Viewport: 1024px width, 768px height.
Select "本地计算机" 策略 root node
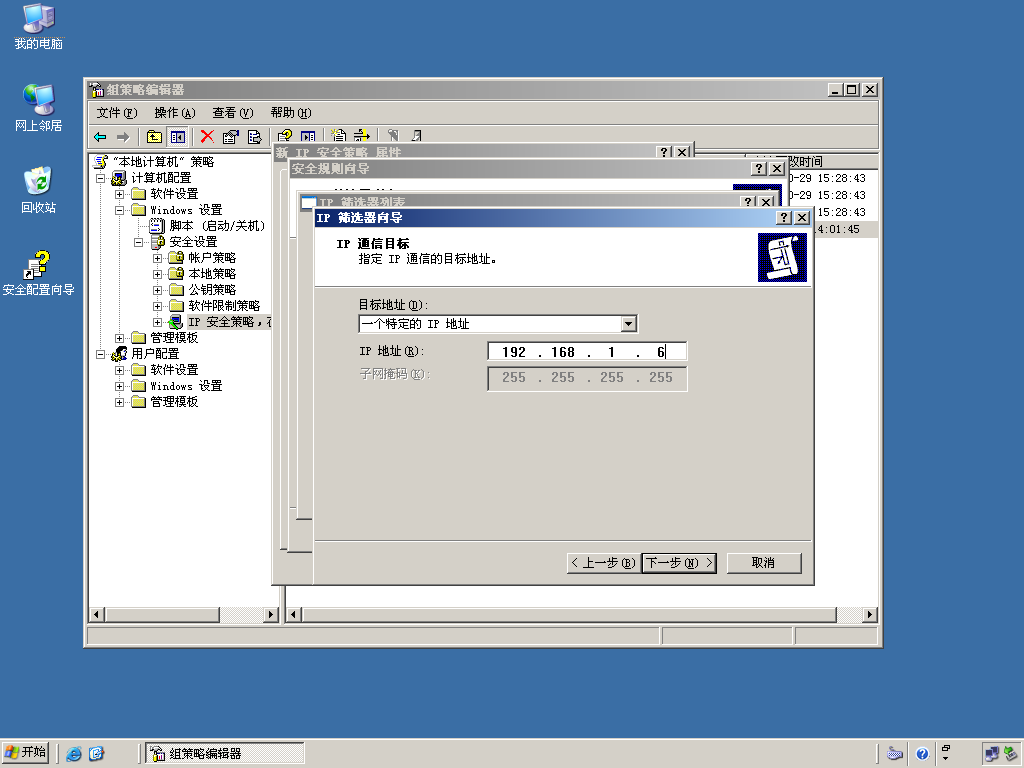point(163,162)
